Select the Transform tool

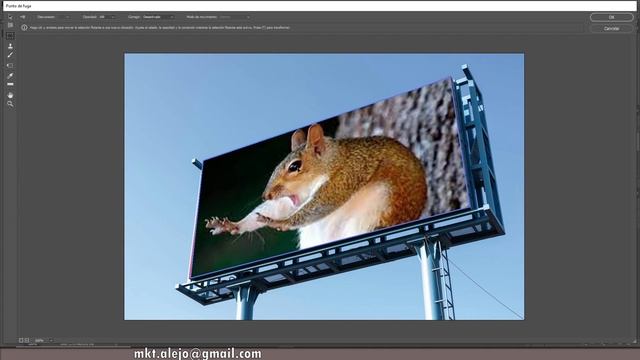[x=10, y=65]
